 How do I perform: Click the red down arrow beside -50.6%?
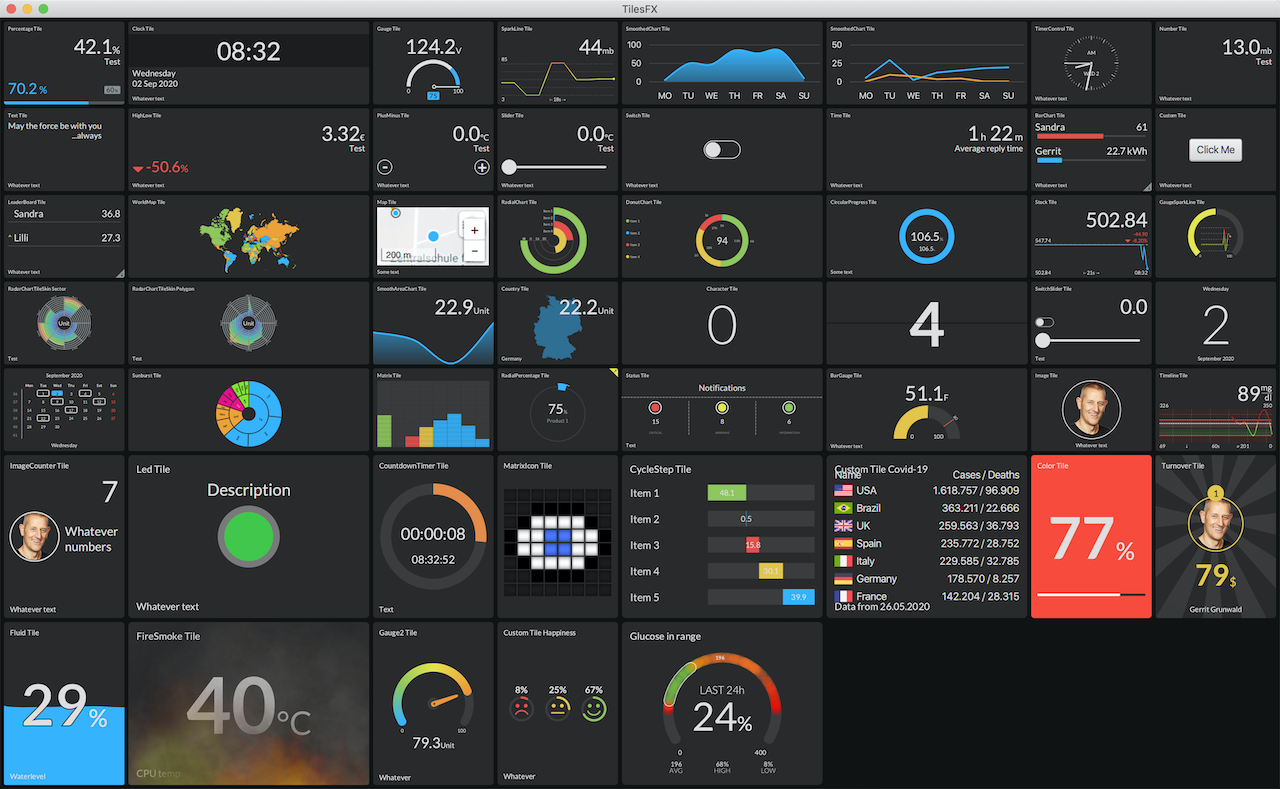pos(138,169)
